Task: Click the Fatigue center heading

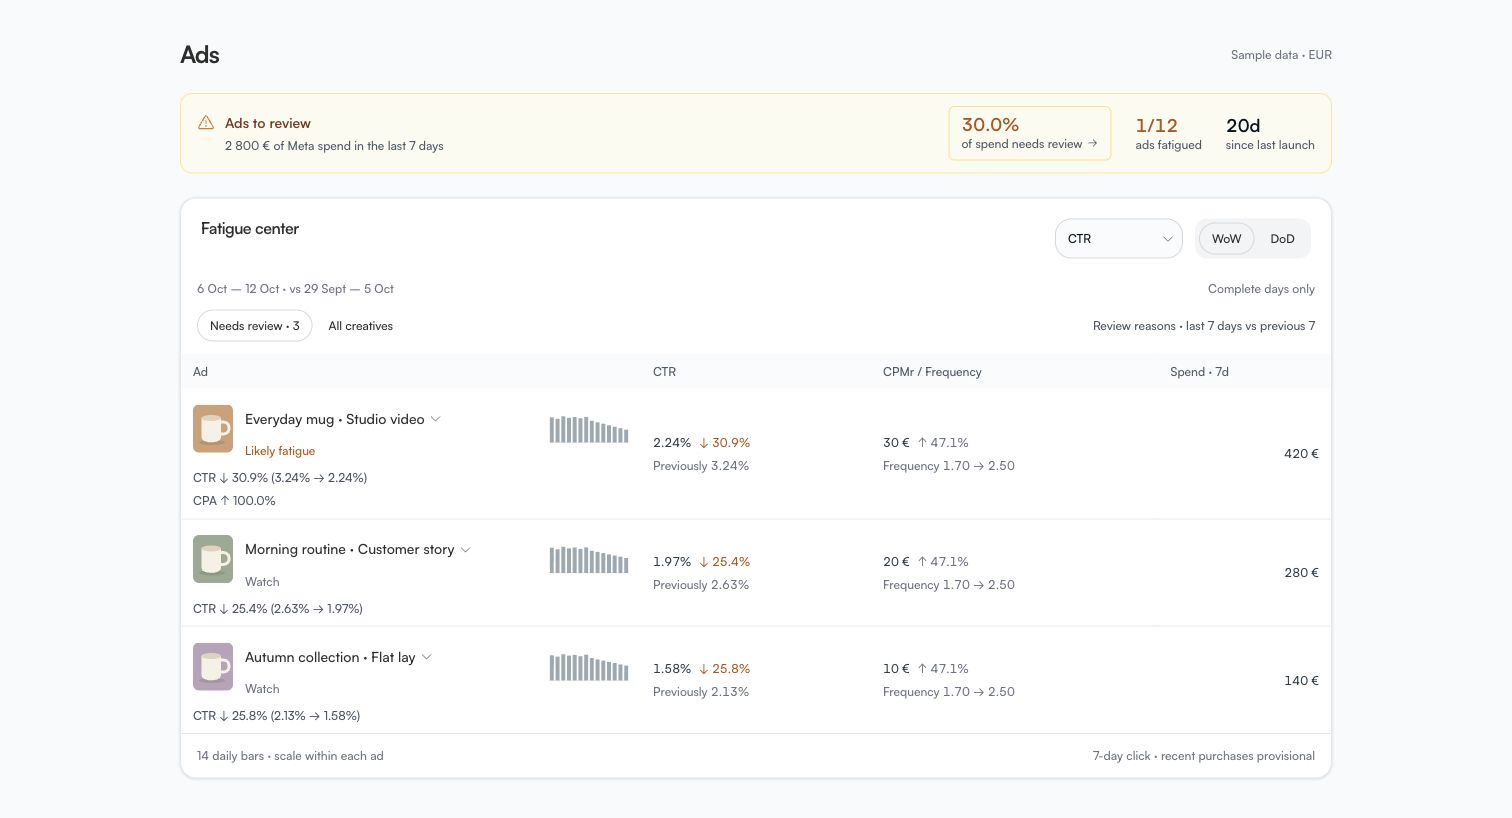Action: (250, 228)
